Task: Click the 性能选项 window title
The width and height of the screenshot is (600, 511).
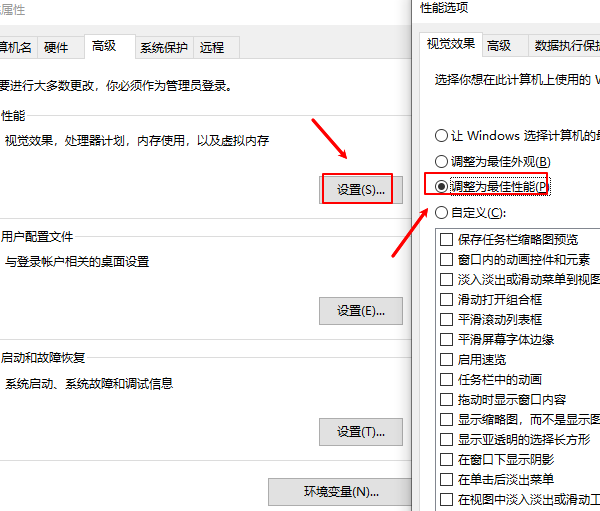Action: click(444, 8)
